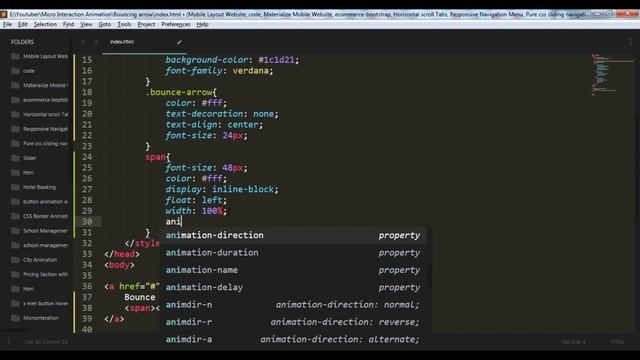Click the unsaved pencil icon on index.html tab
Screen dimensions: 640x360
point(179,42)
